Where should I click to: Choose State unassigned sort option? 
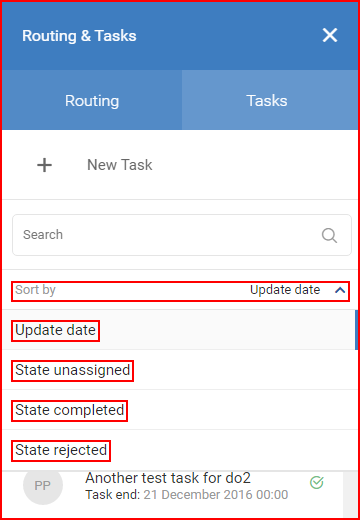pos(73,370)
